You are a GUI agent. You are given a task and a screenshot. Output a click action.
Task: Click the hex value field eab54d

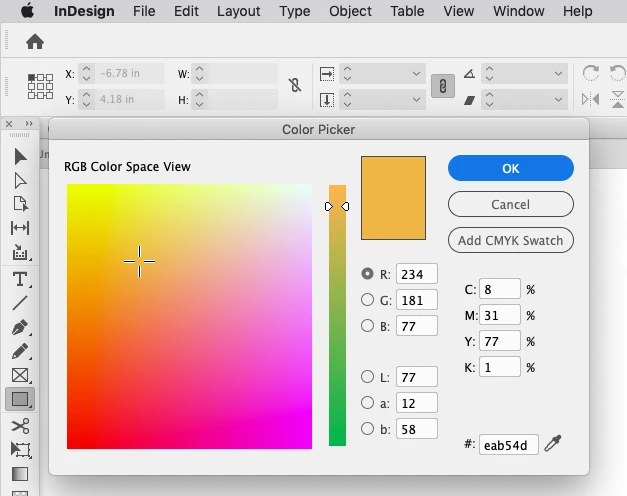(x=509, y=445)
